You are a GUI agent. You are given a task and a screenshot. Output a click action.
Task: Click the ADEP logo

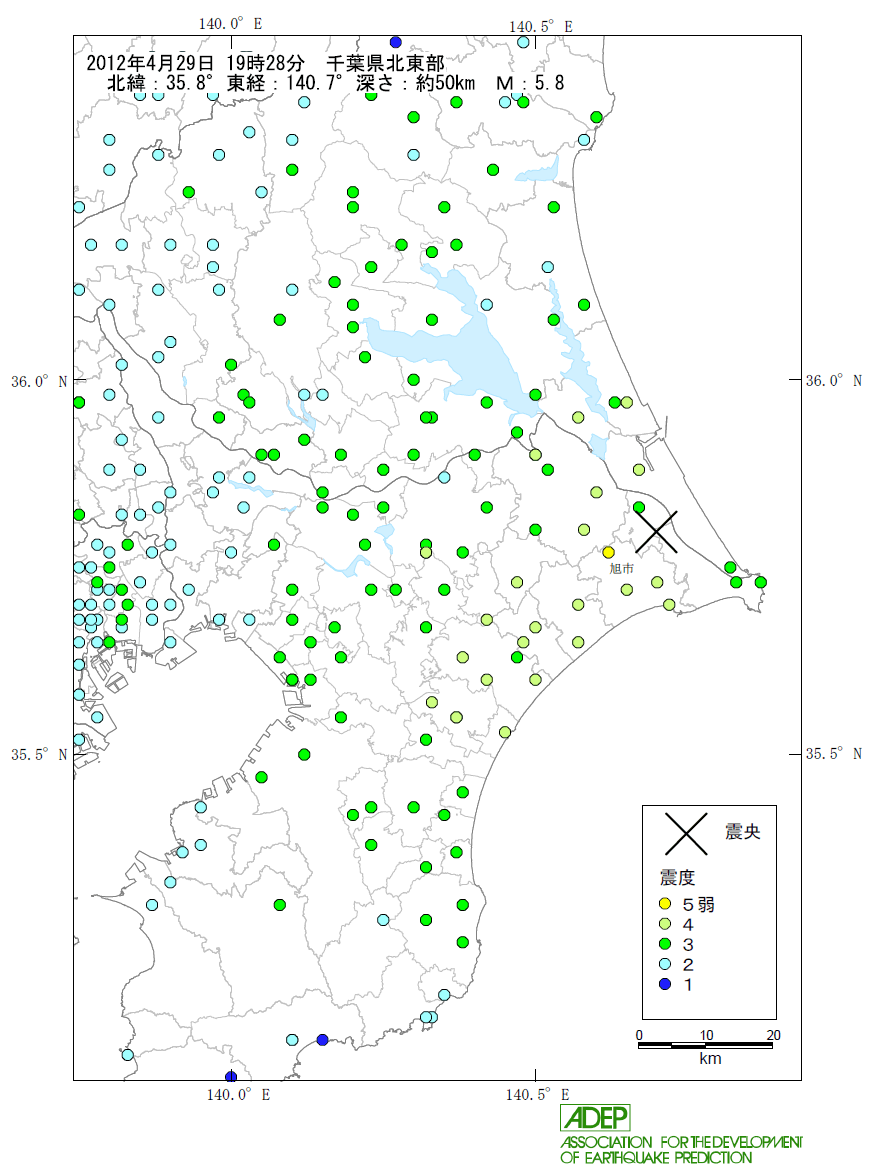coord(596,1118)
